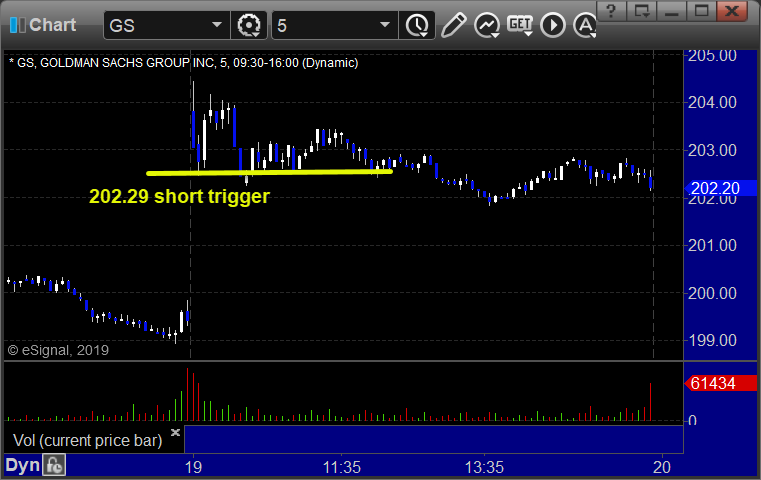
Task: Click the 203.00 price axis label
Action: point(712,150)
